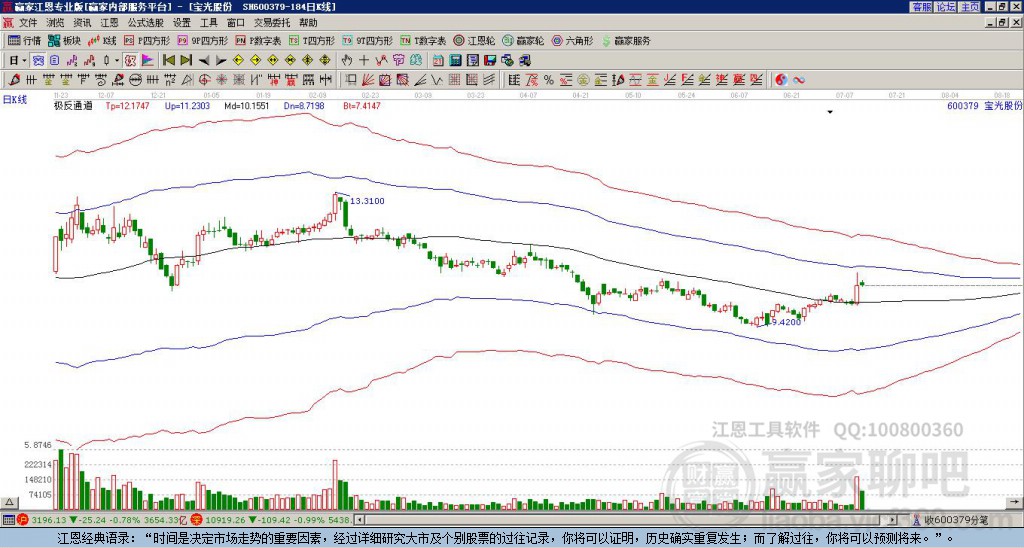Click the 极反通道 indicator name
1024x548 pixels.
(x=72, y=105)
